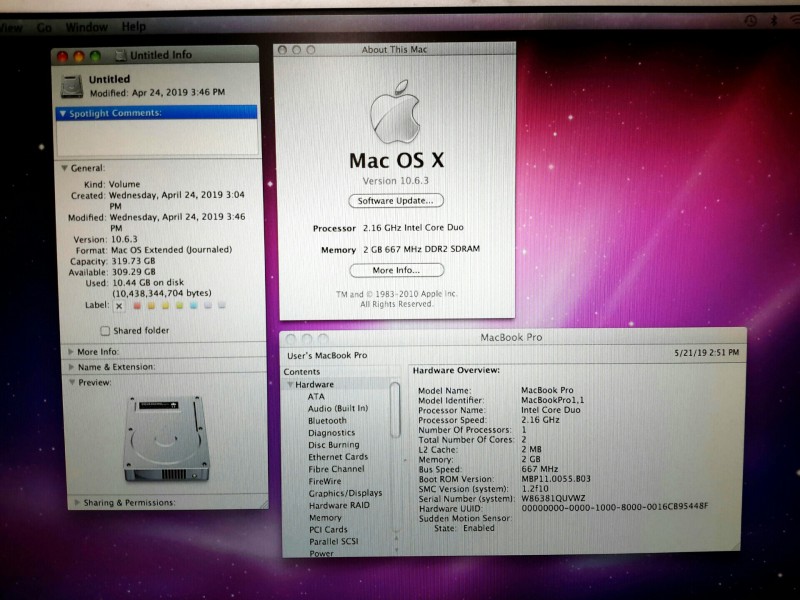Viewport: 800px width, 600px height.
Task: Select Diagnostics in the Hardware list
Action: tap(332, 433)
